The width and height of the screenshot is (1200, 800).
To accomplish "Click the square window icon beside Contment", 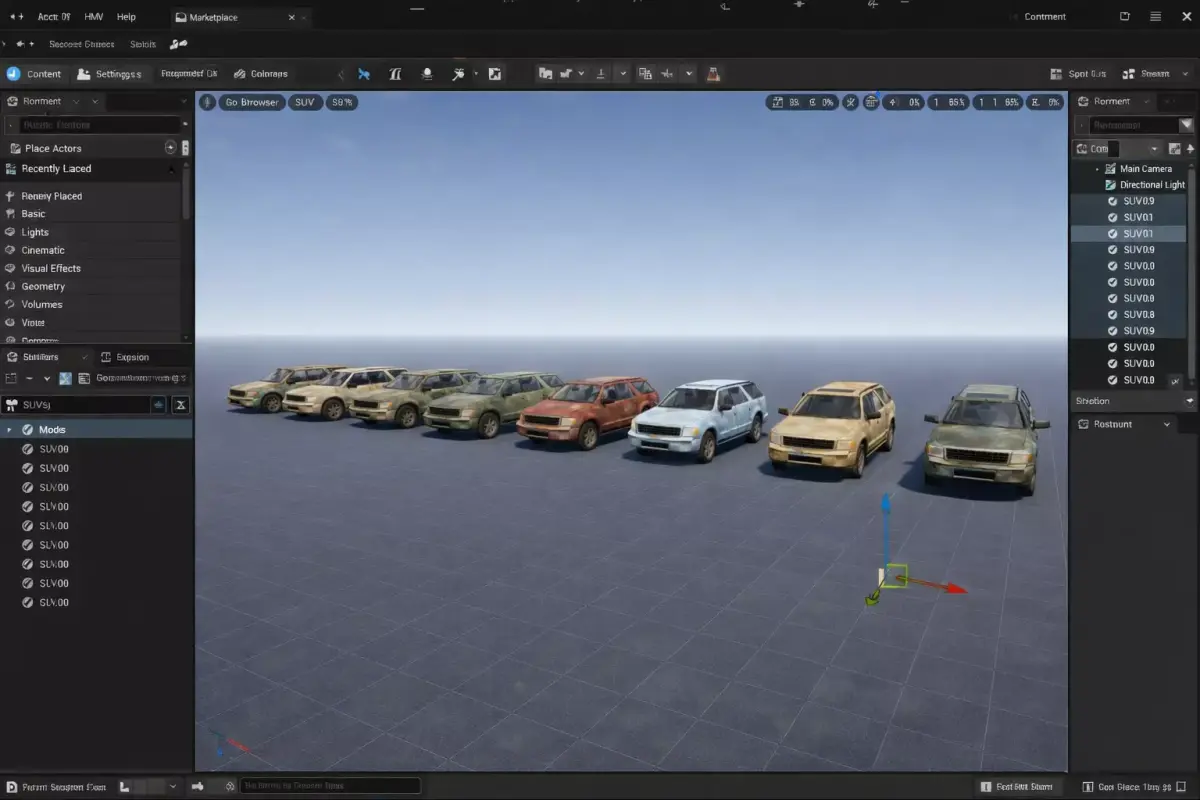I will (1124, 16).
